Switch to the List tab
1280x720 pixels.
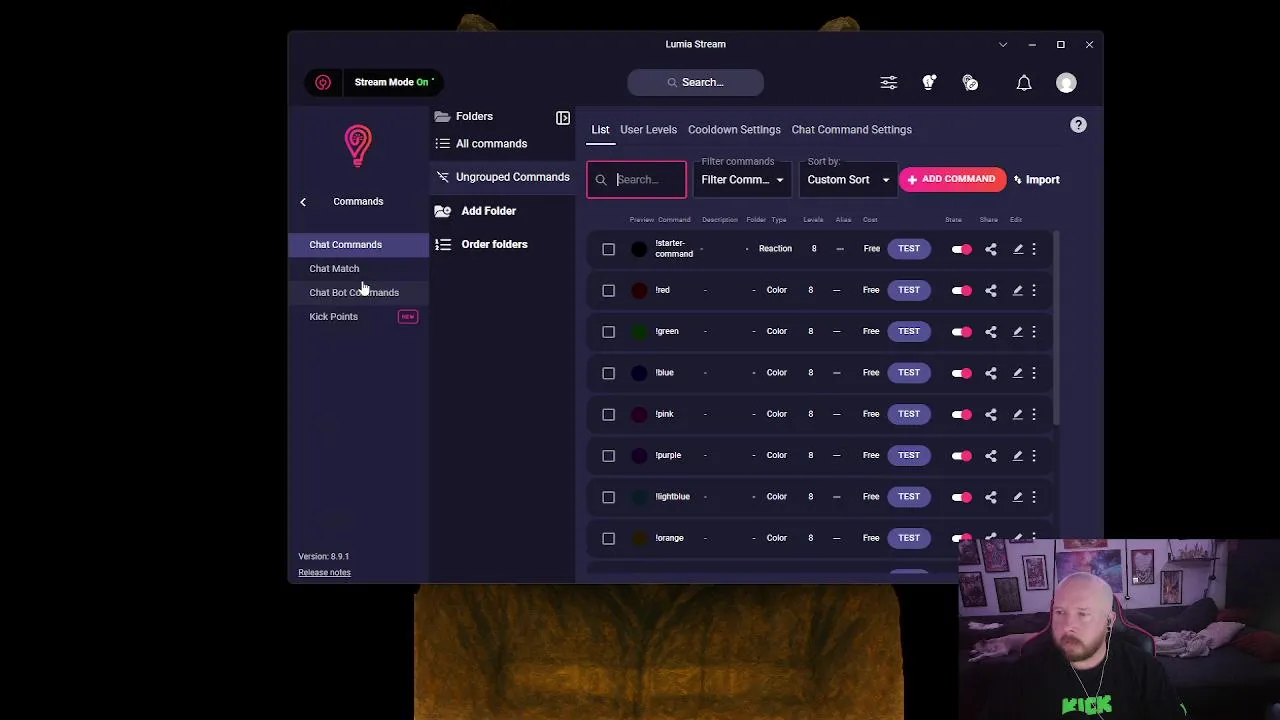600,130
